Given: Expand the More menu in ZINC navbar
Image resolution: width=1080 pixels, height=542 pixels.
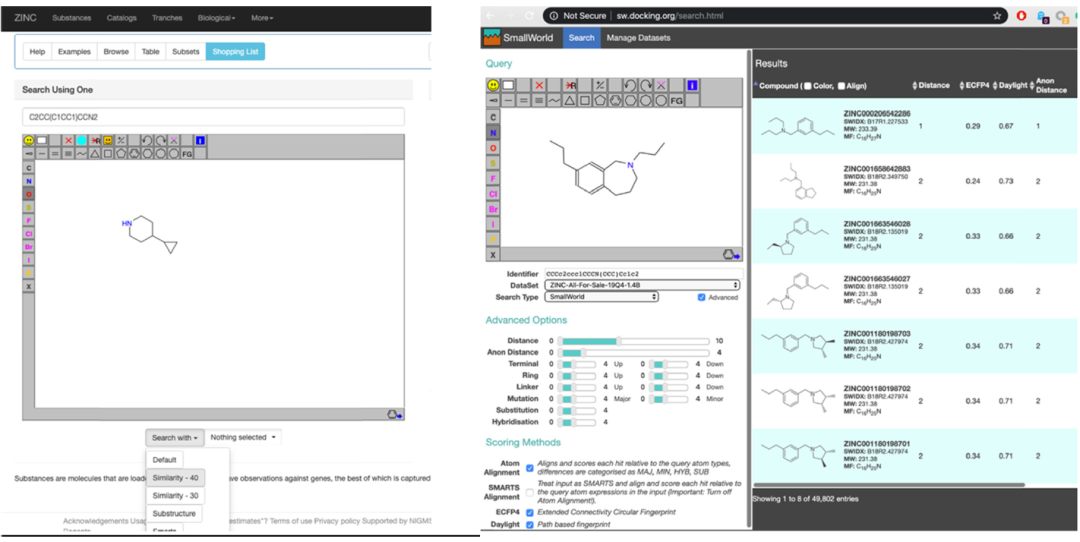Looking at the screenshot, I should tap(262, 18).
